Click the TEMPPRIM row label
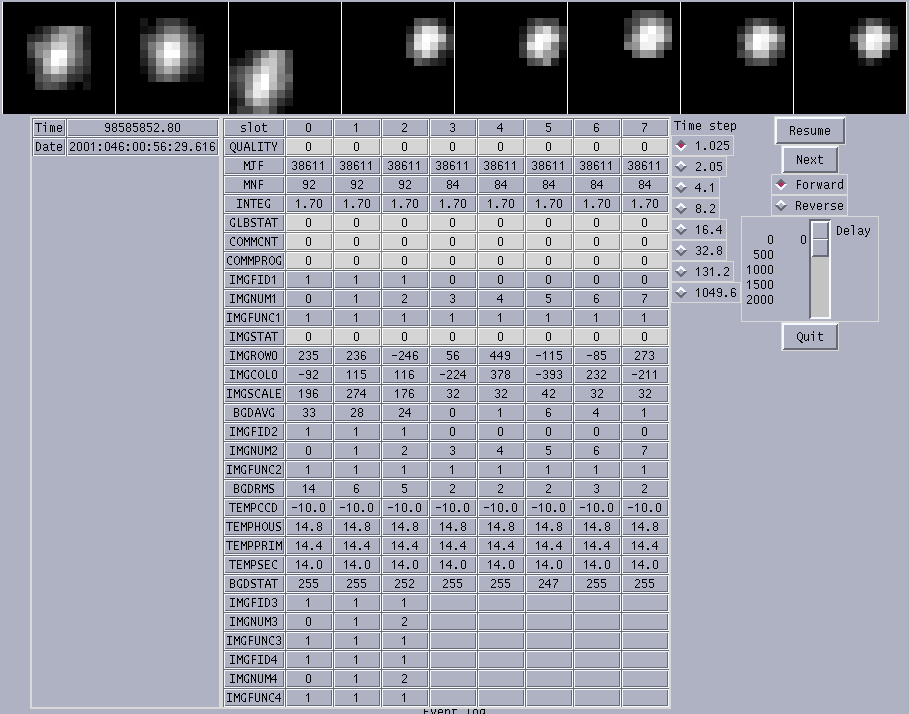 click(x=254, y=545)
